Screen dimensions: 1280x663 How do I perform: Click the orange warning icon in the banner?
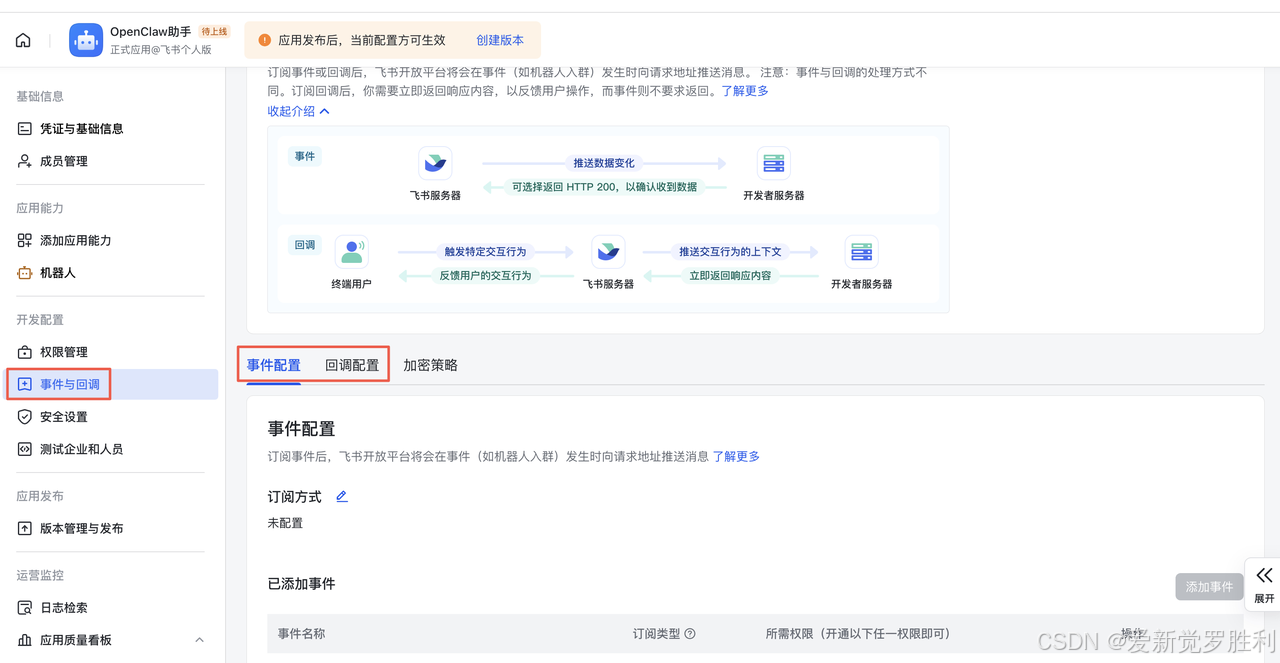pyautogui.click(x=265, y=40)
